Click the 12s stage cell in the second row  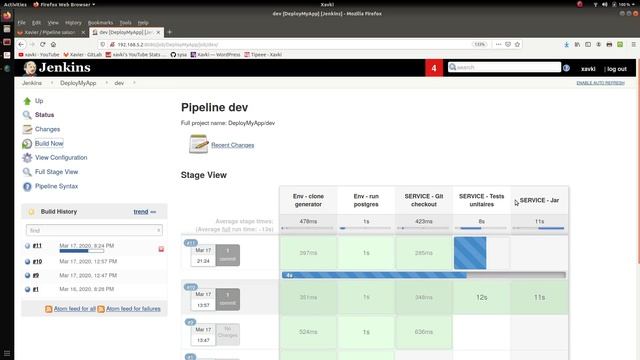coord(482,297)
